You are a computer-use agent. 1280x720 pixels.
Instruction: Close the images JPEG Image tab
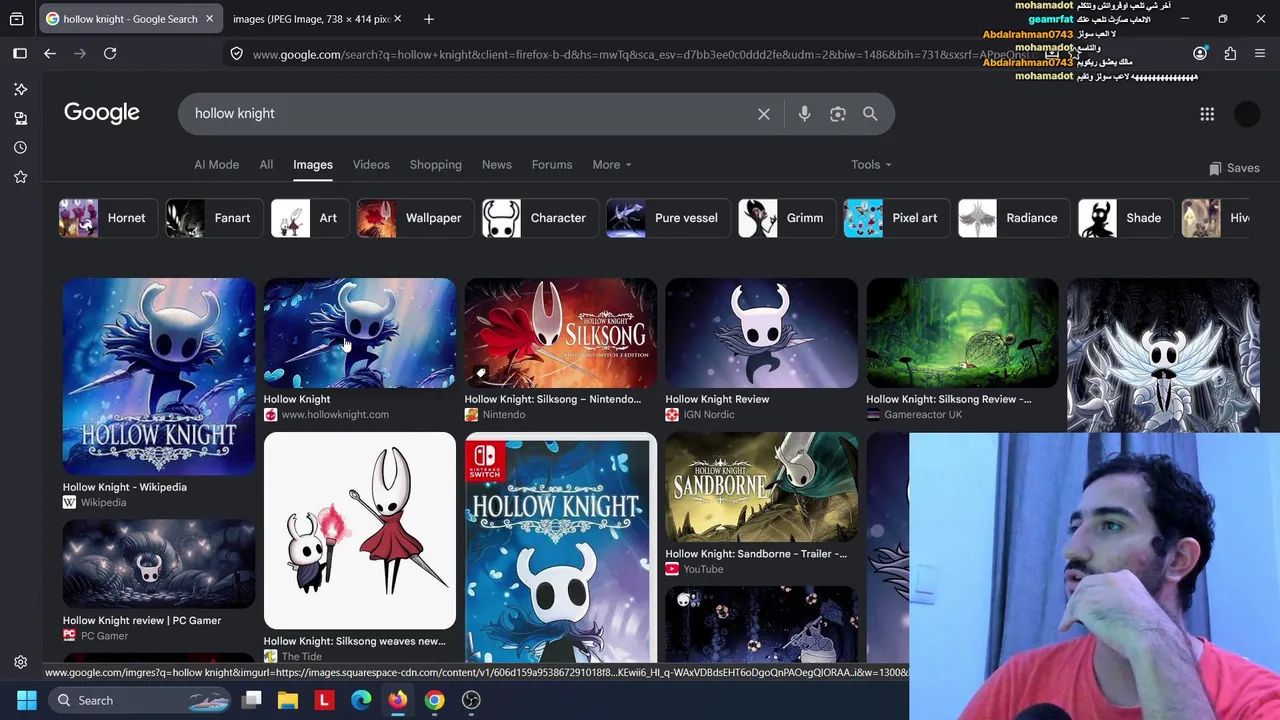point(397,19)
